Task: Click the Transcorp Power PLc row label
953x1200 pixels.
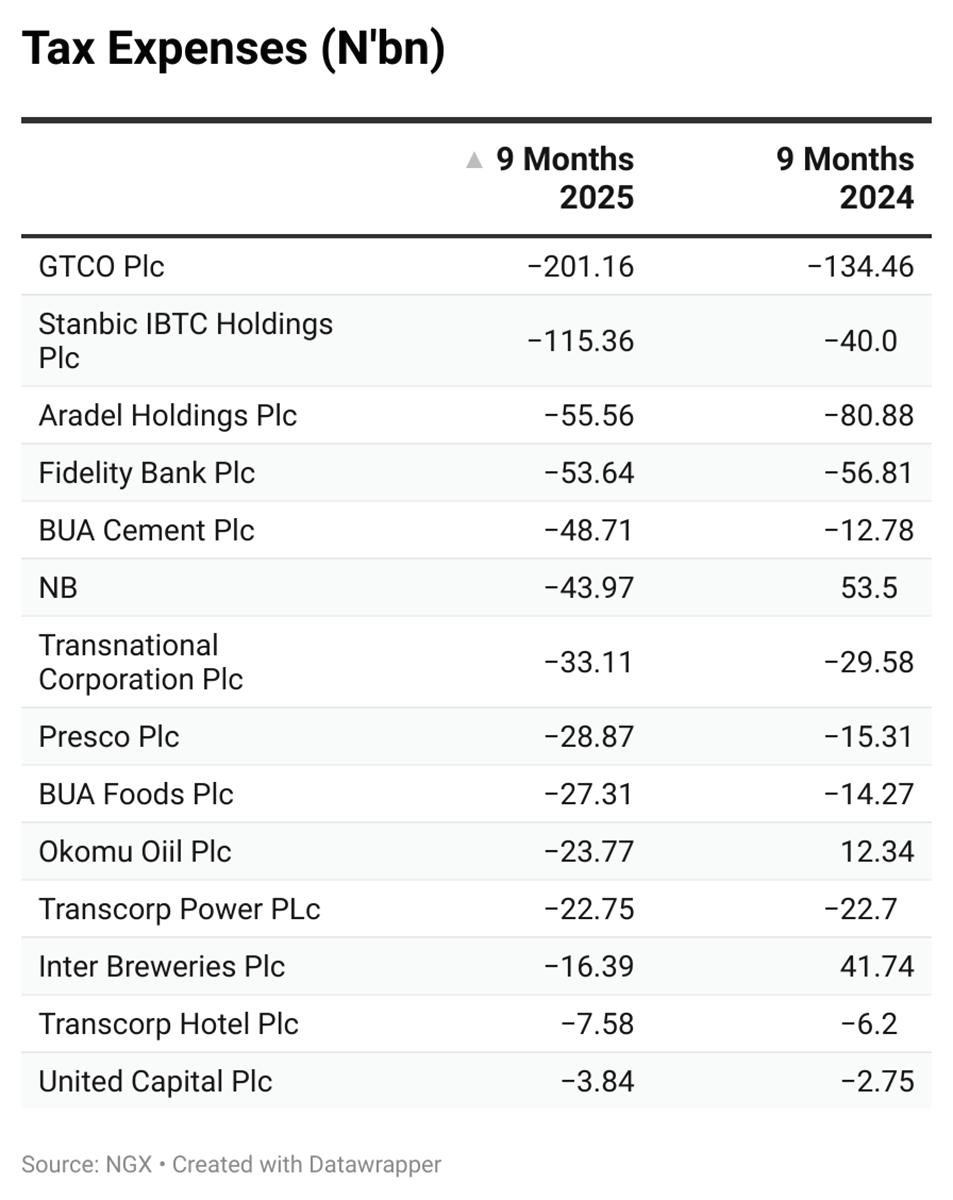Action: 179,909
